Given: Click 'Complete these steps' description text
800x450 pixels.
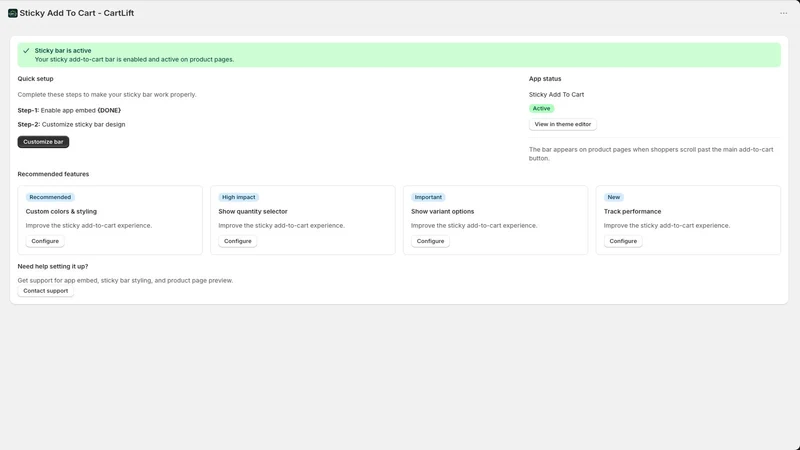Looking at the screenshot, I should click(x=107, y=94).
